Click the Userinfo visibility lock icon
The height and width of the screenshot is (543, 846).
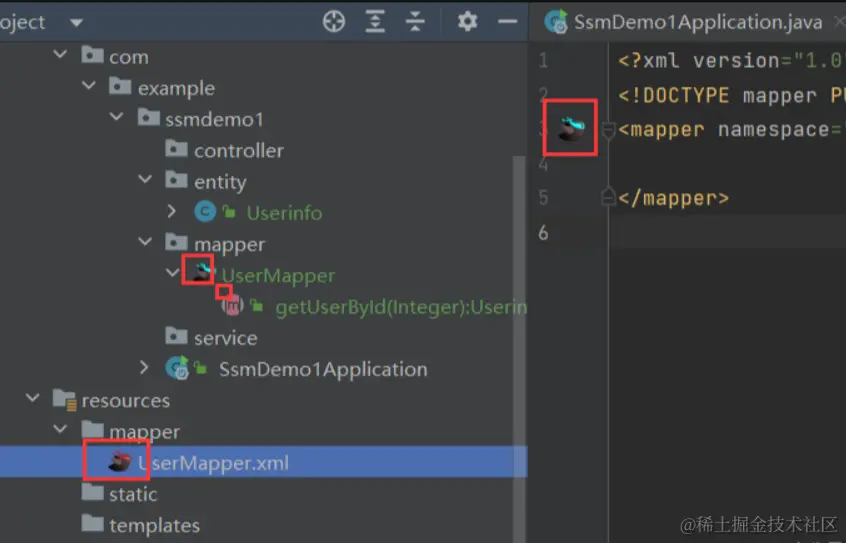pyautogui.click(x=229, y=212)
